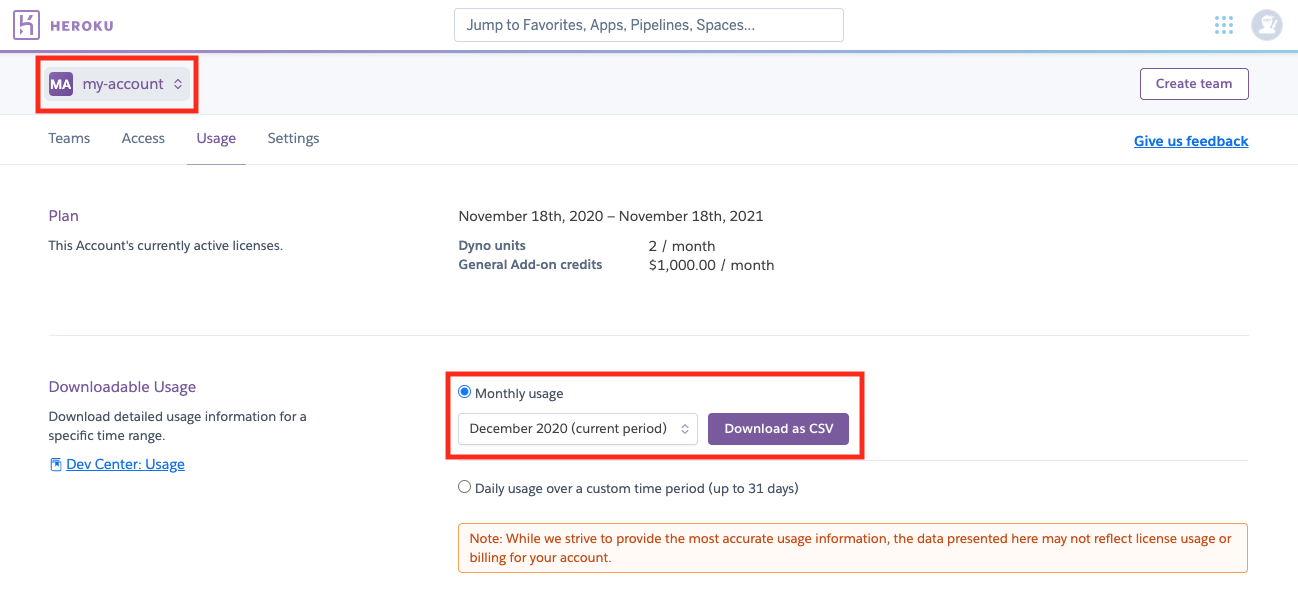
Task: Click the Dev Center document icon
Action: coord(56,464)
